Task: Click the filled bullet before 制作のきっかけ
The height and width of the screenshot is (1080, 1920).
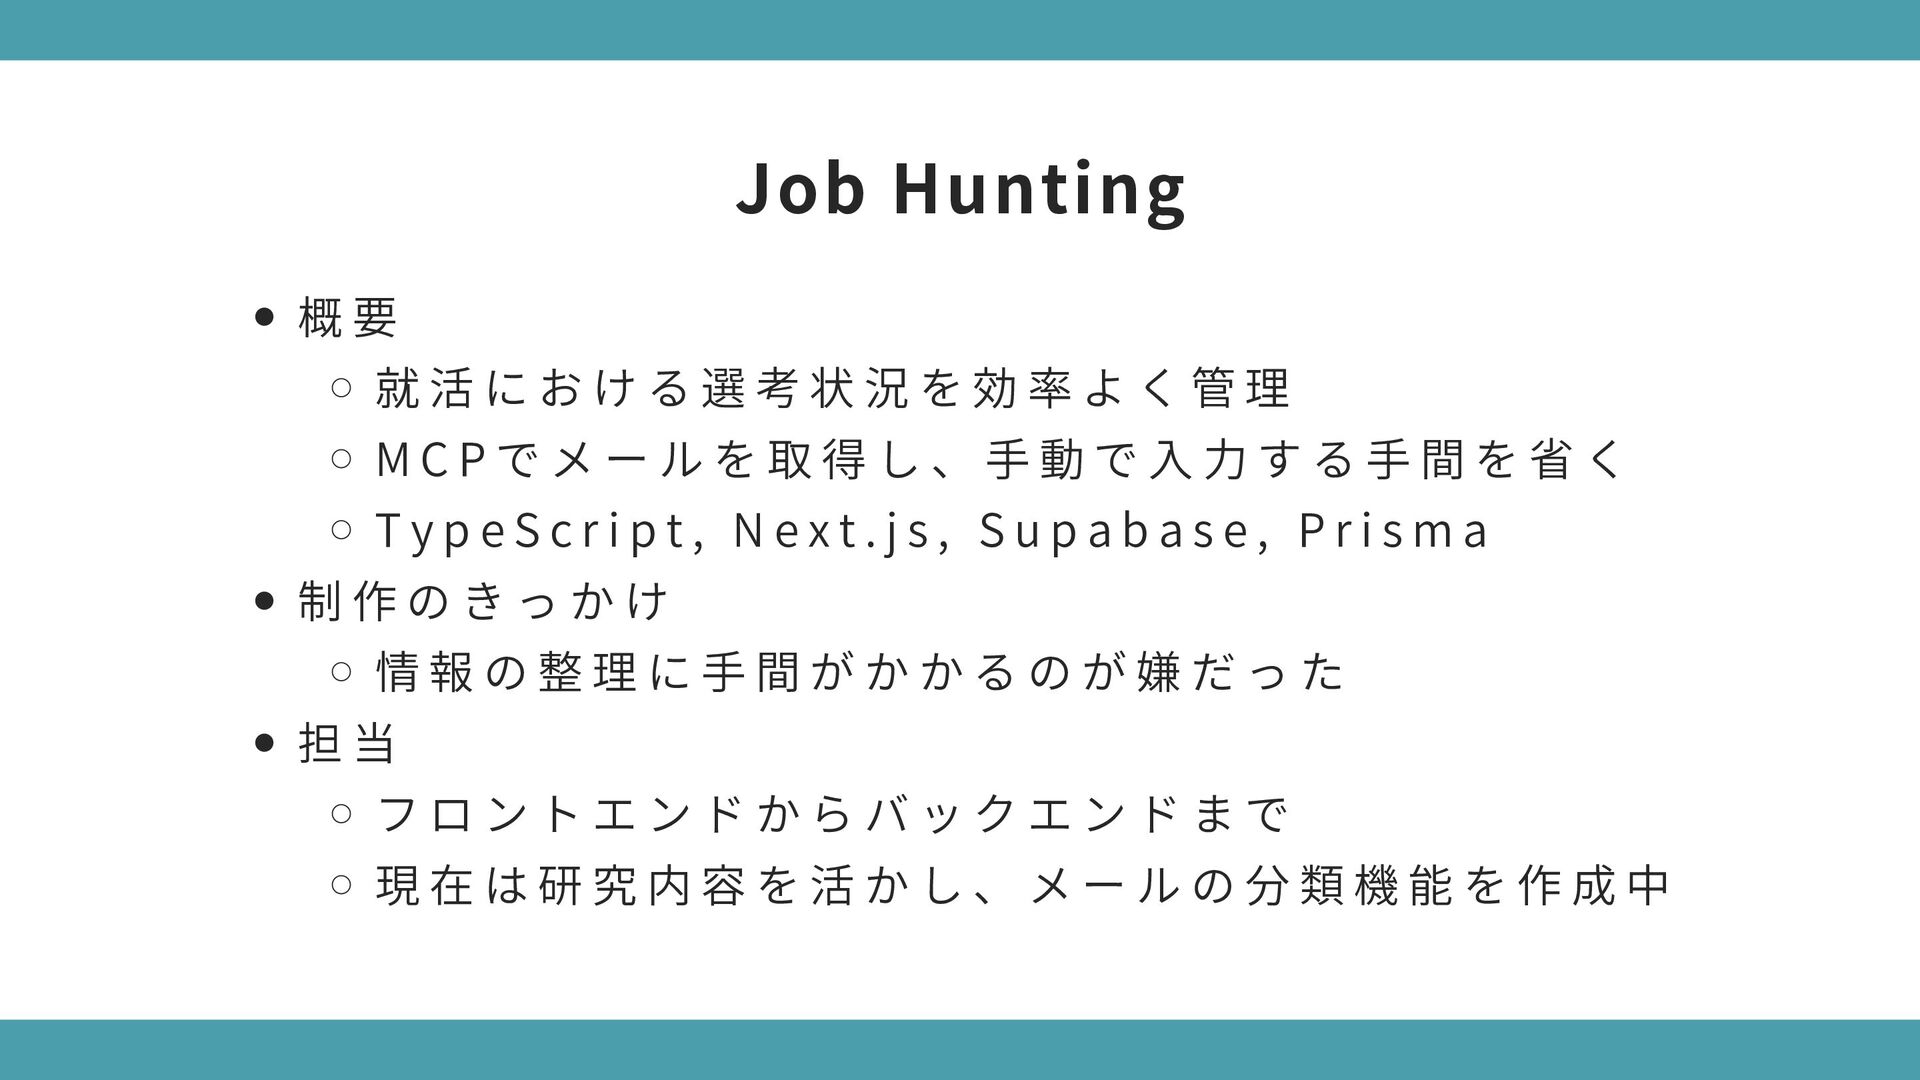Action: [x=264, y=601]
